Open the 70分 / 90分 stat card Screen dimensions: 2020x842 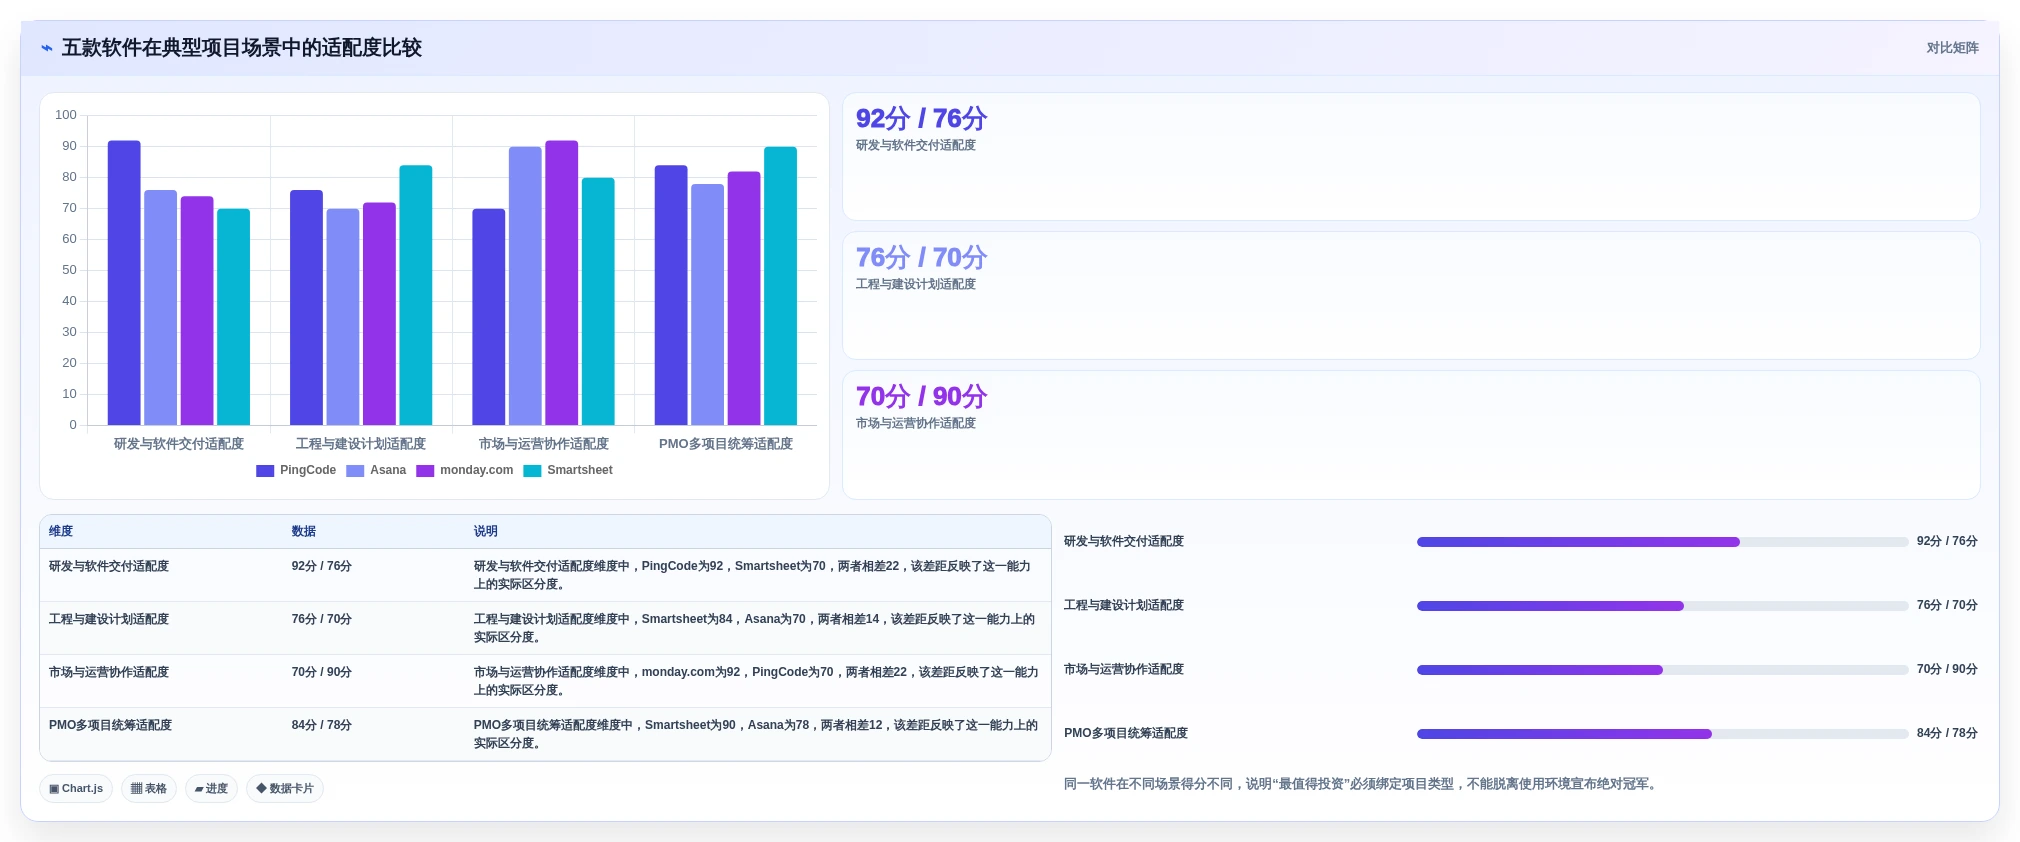[1411, 435]
